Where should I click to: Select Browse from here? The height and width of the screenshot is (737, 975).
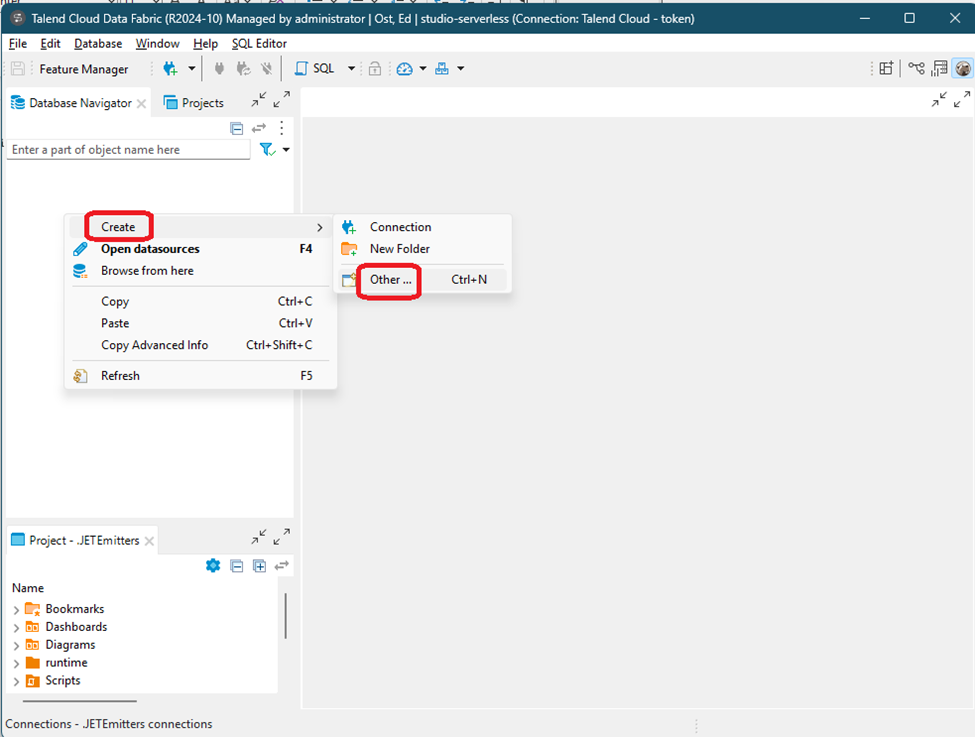click(200, 271)
